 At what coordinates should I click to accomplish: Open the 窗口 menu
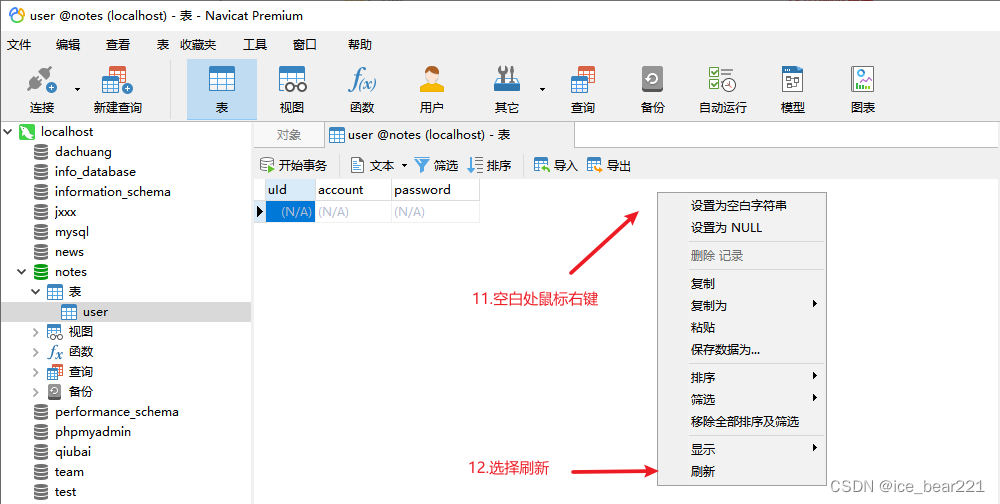pos(305,45)
